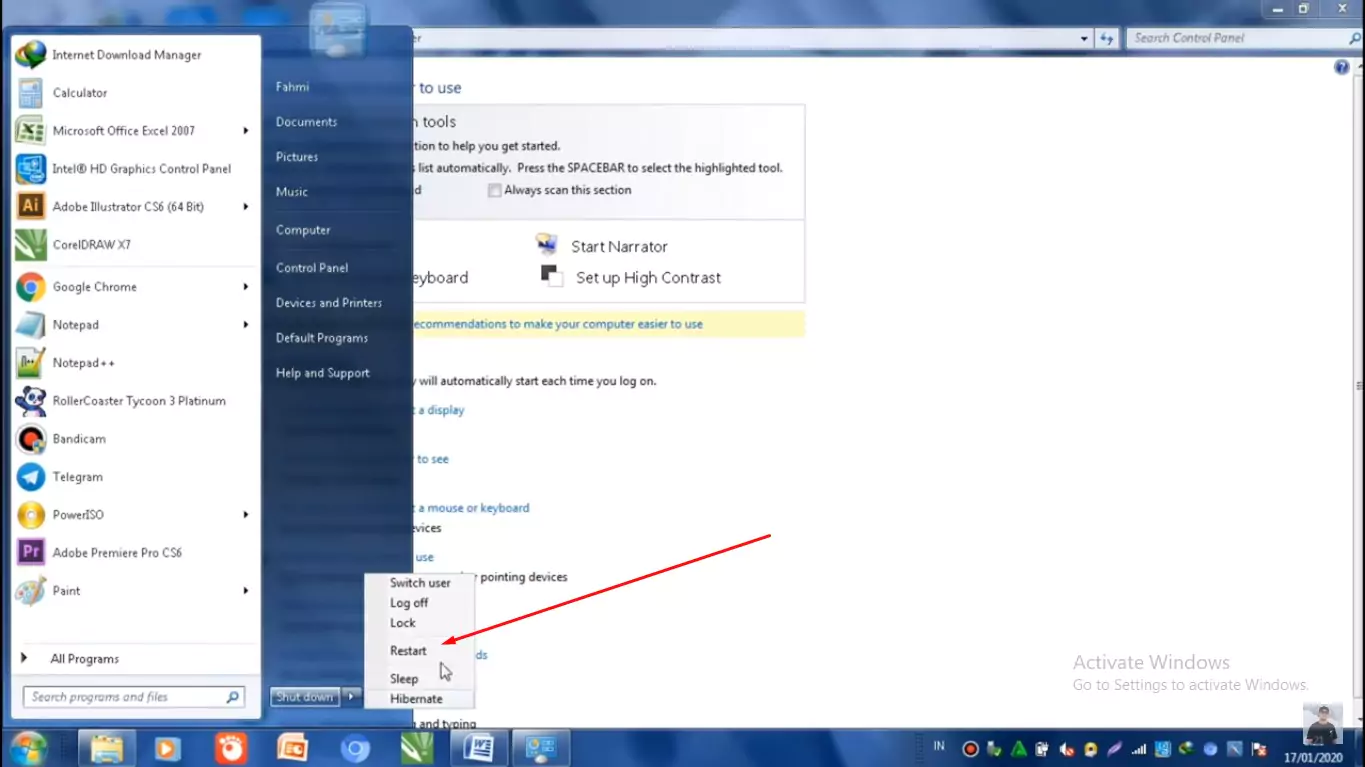Open Documents from Start menu

point(306,122)
